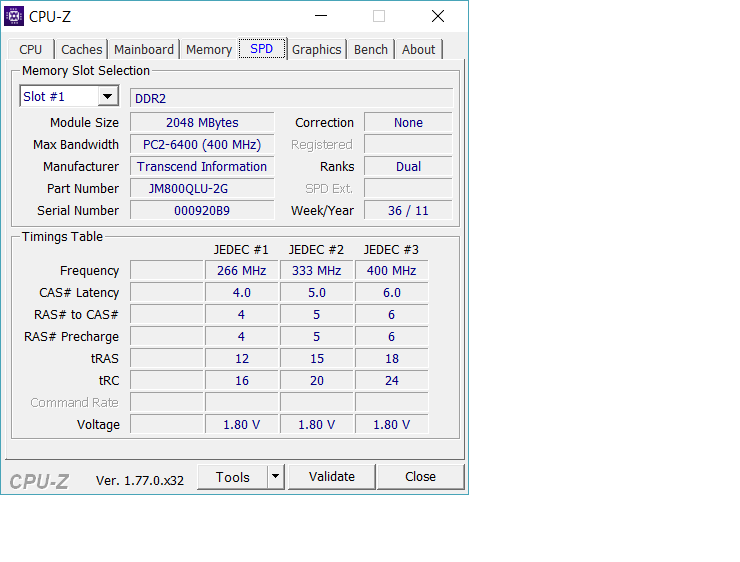Click the Timings Table group label

[62, 237]
